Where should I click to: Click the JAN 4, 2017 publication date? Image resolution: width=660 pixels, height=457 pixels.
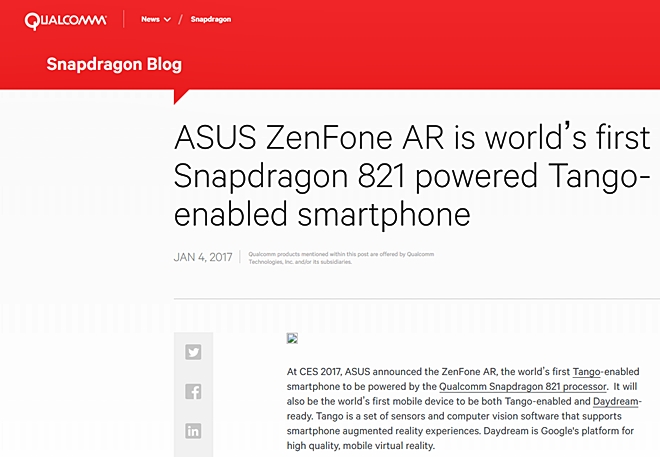(x=203, y=257)
